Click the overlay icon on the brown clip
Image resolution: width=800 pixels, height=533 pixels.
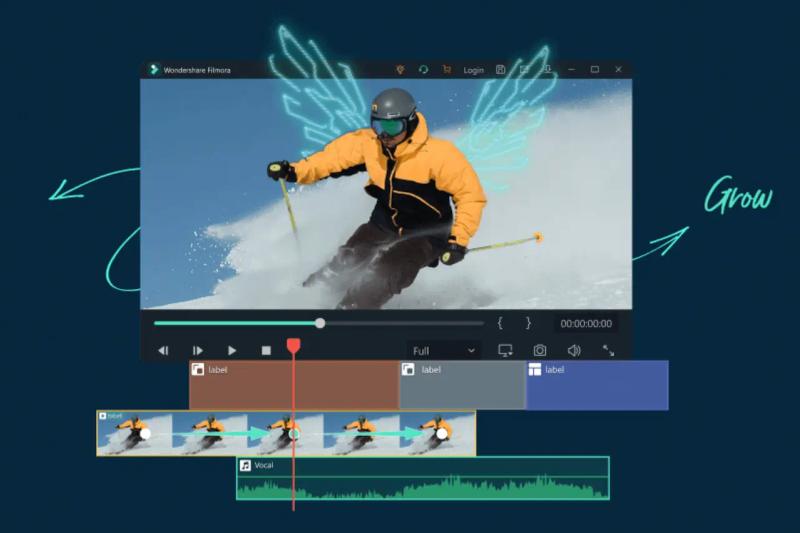[197, 369]
